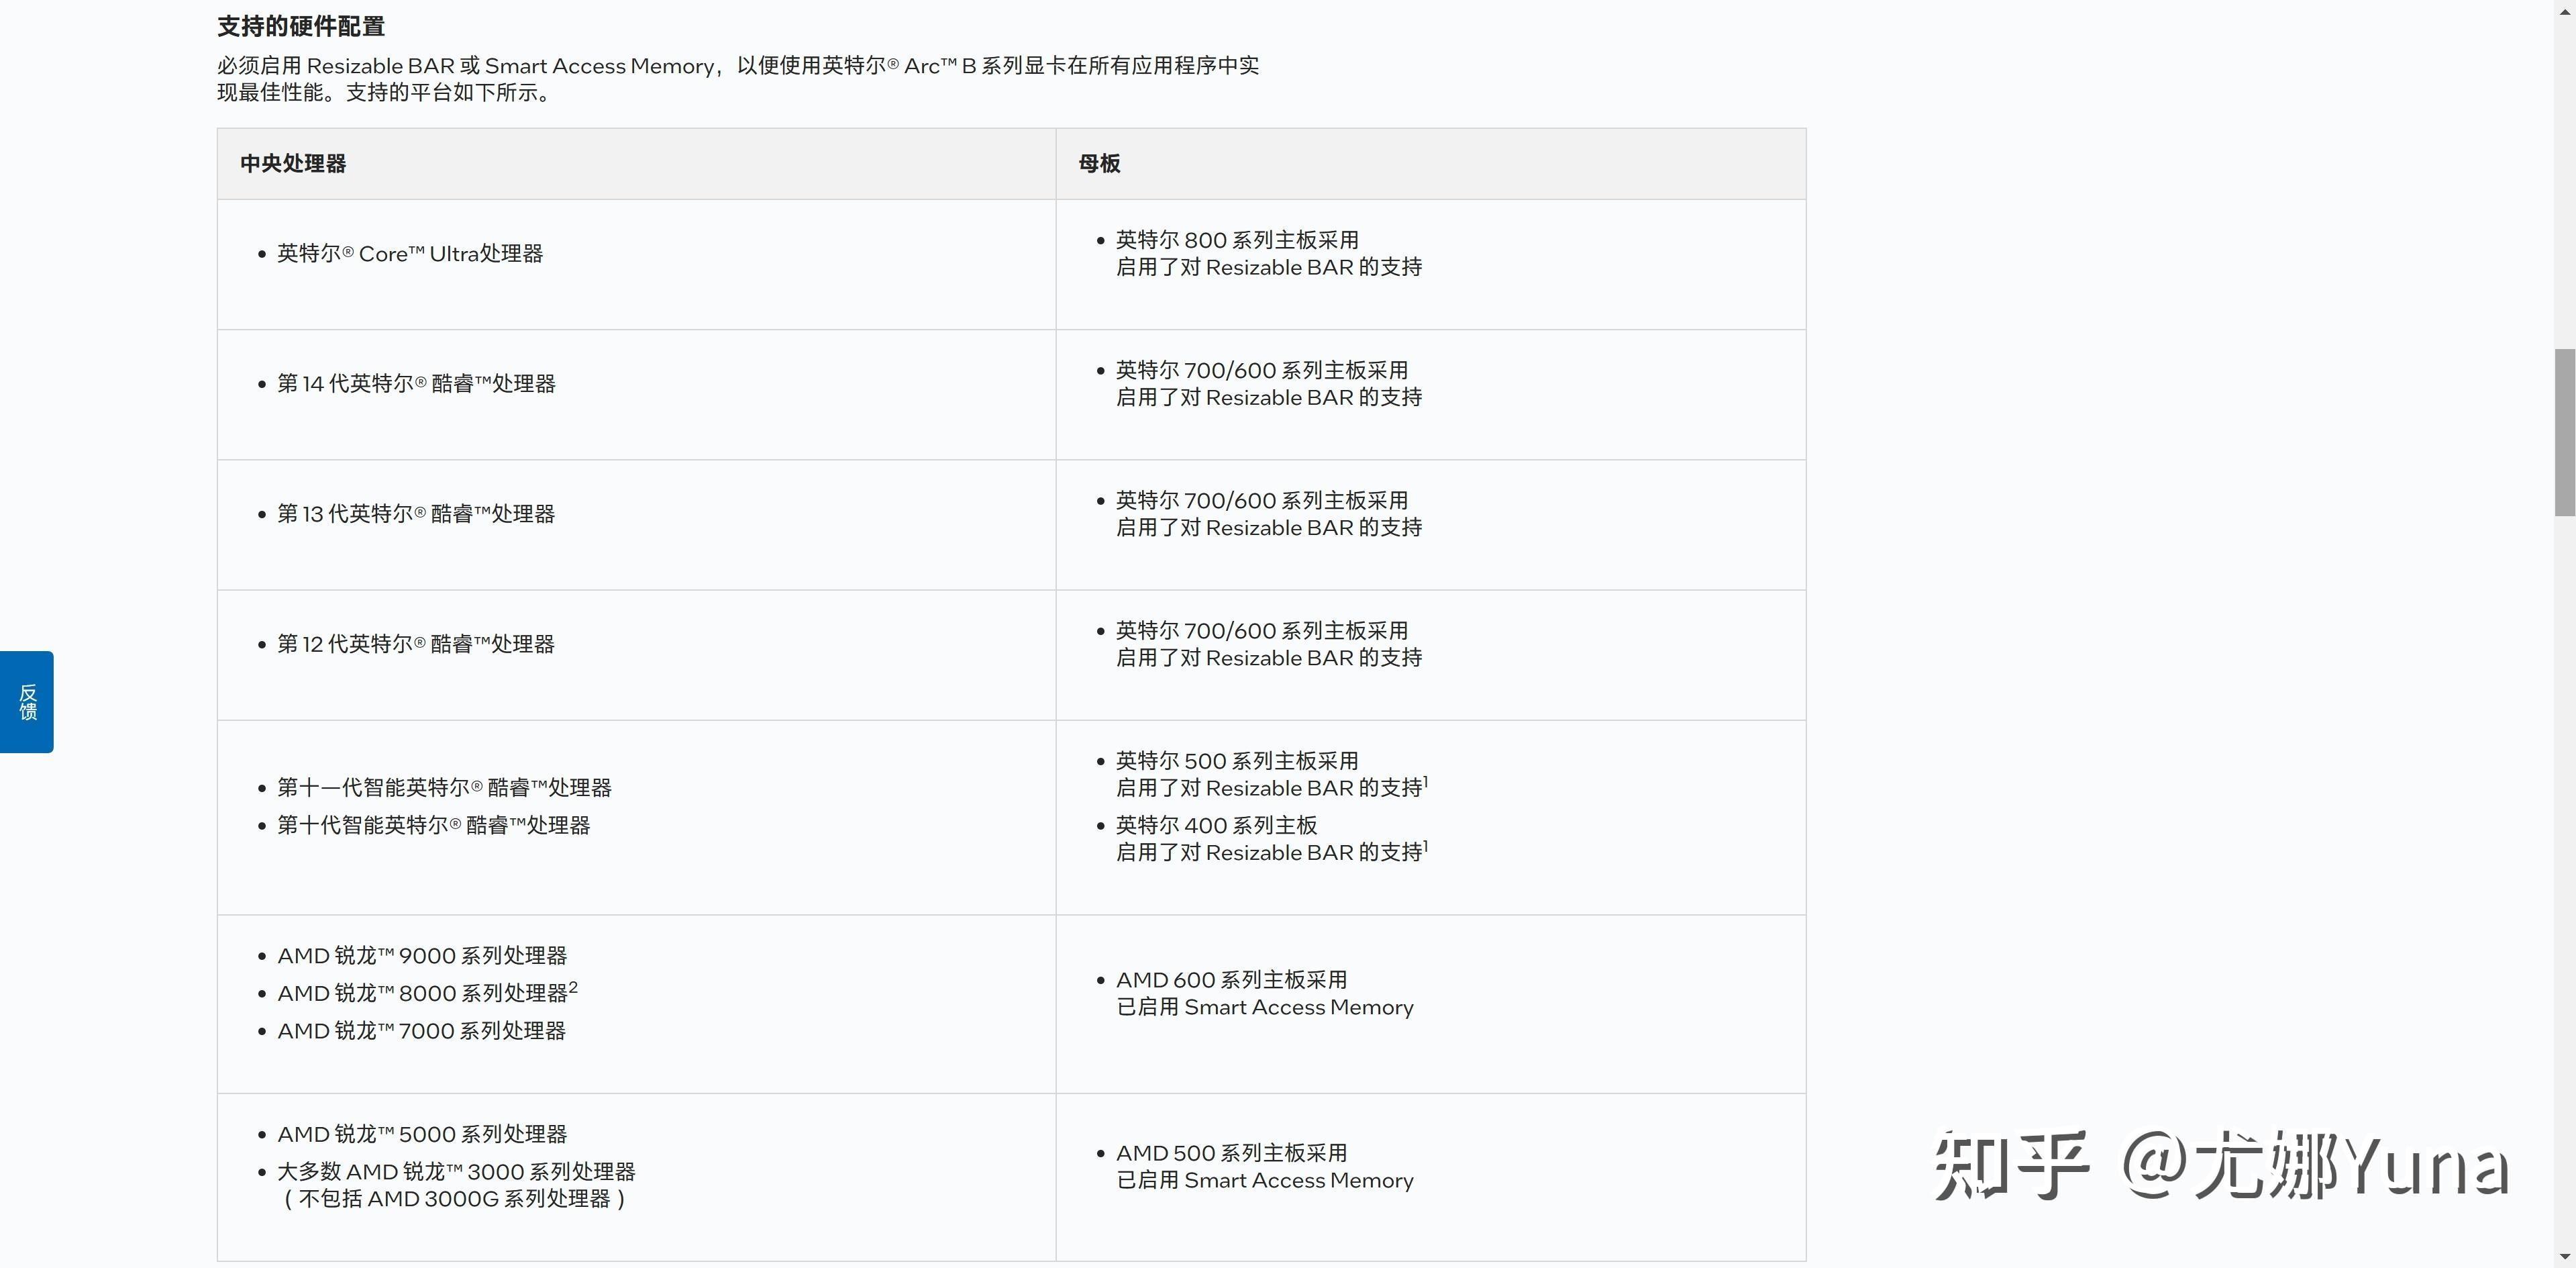Image resolution: width=2576 pixels, height=1268 pixels.
Task: Click the scrollbar down arrow
Action: pyautogui.click(x=2564, y=1257)
